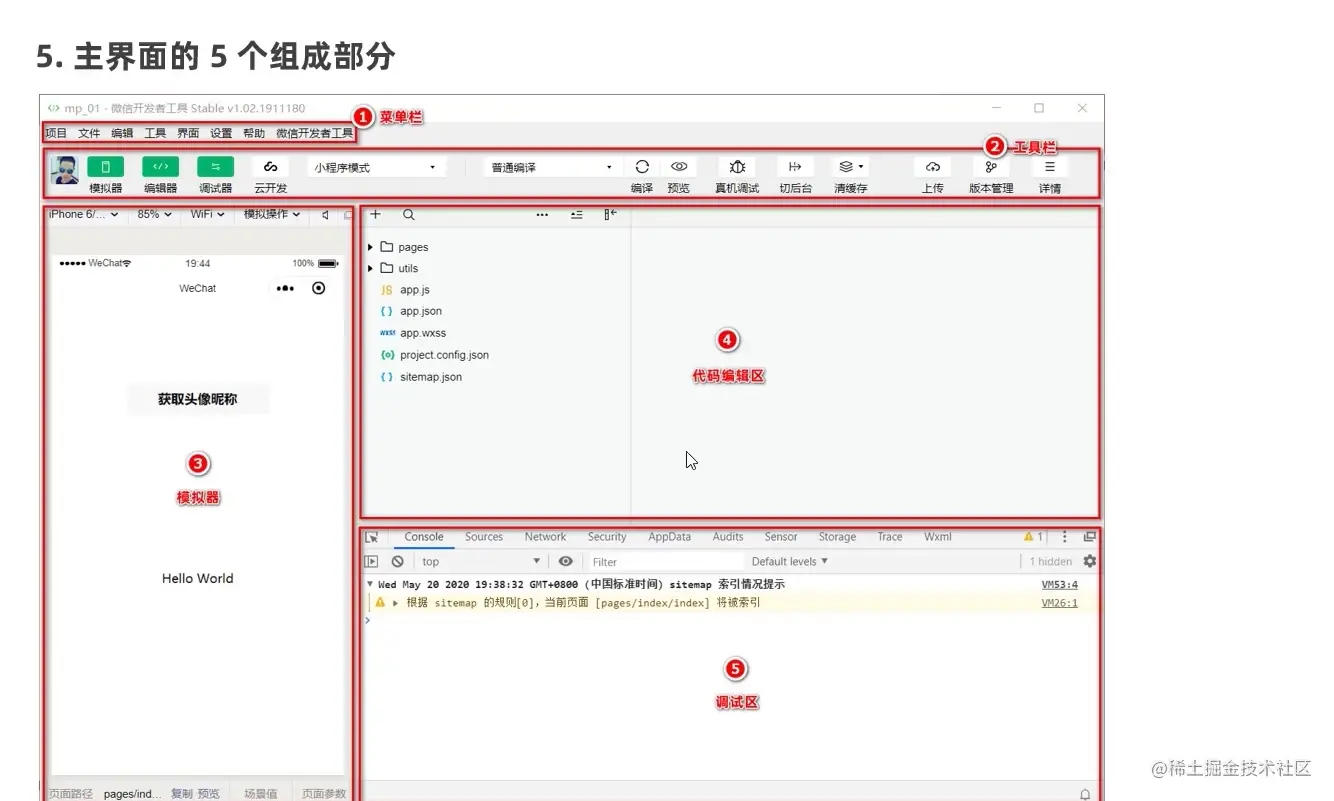Open the 小程序模式 mode dropdown
The image size is (1334, 801).
click(x=375, y=167)
